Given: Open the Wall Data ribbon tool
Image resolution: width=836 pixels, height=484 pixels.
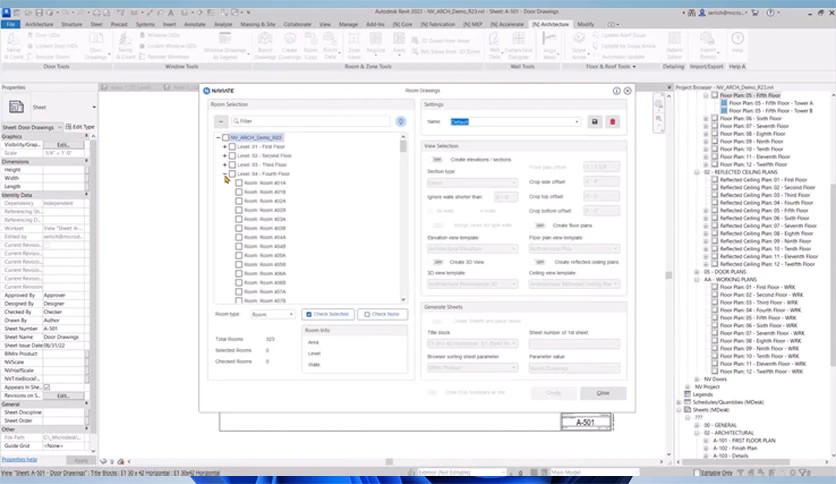Looking at the screenshot, I should (494, 44).
